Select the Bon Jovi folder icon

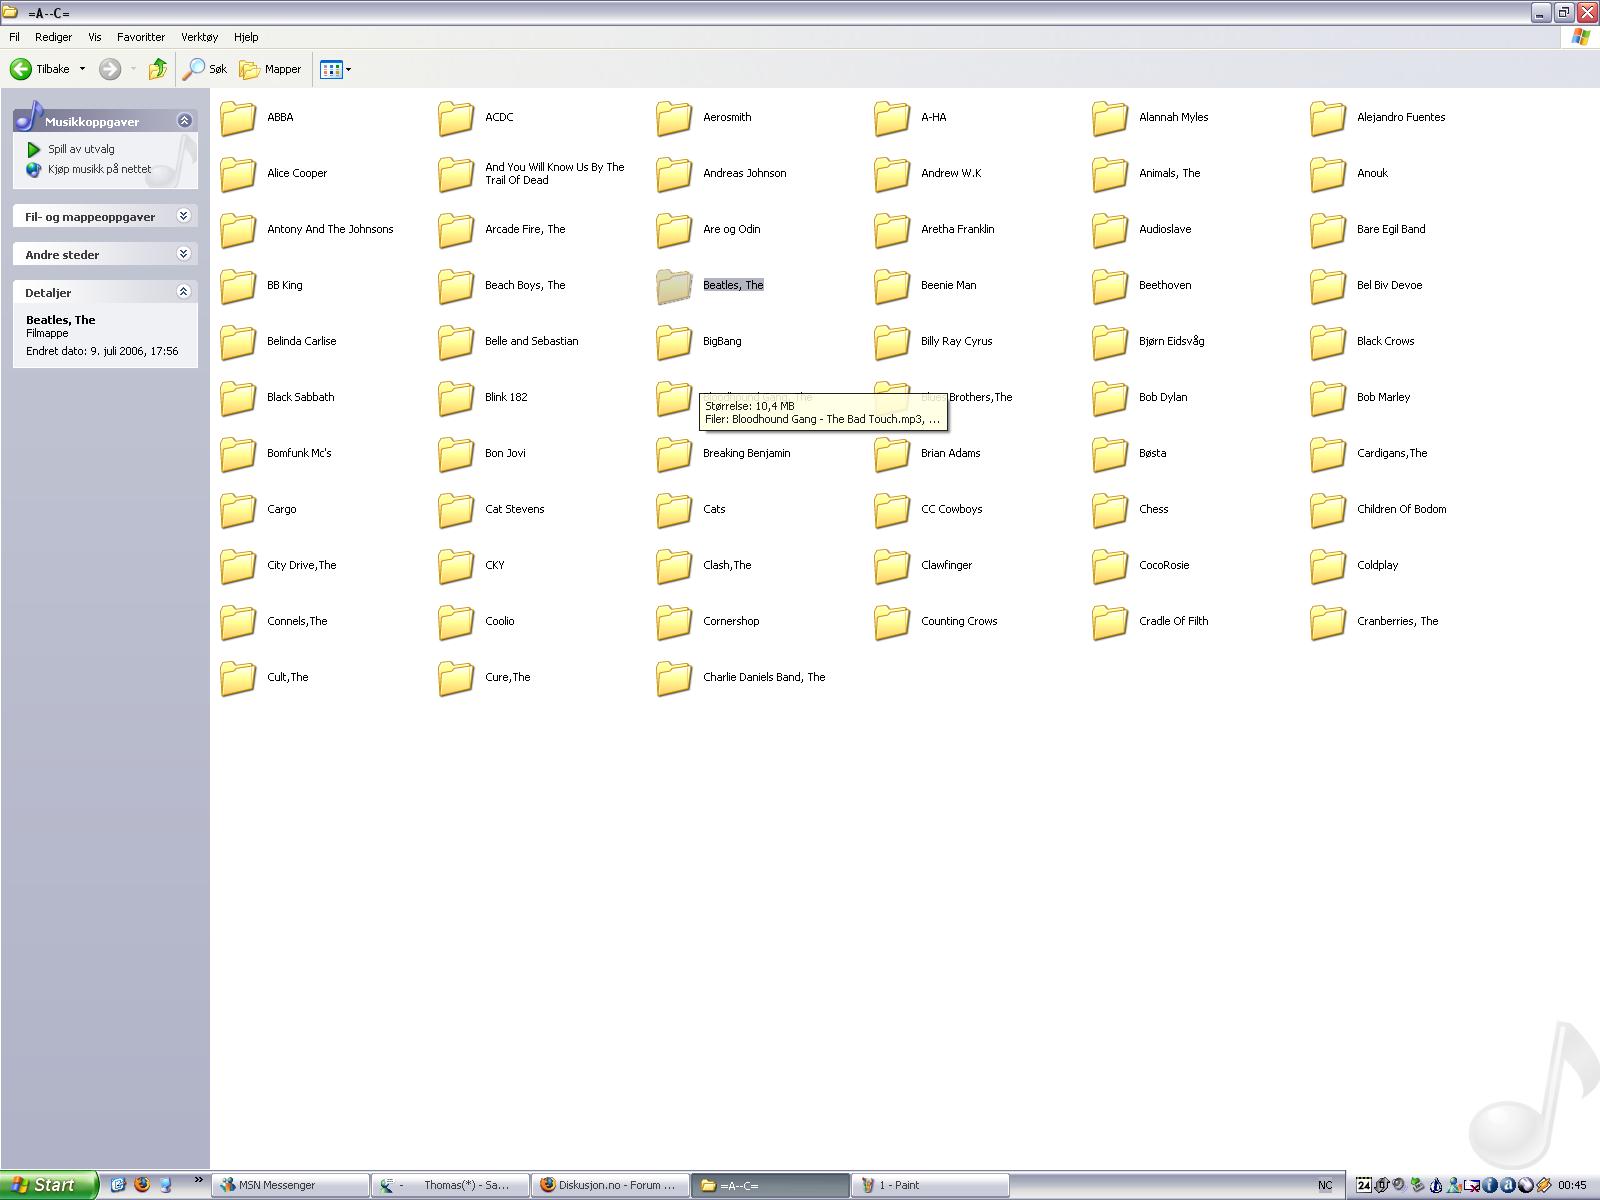[456, 453]
